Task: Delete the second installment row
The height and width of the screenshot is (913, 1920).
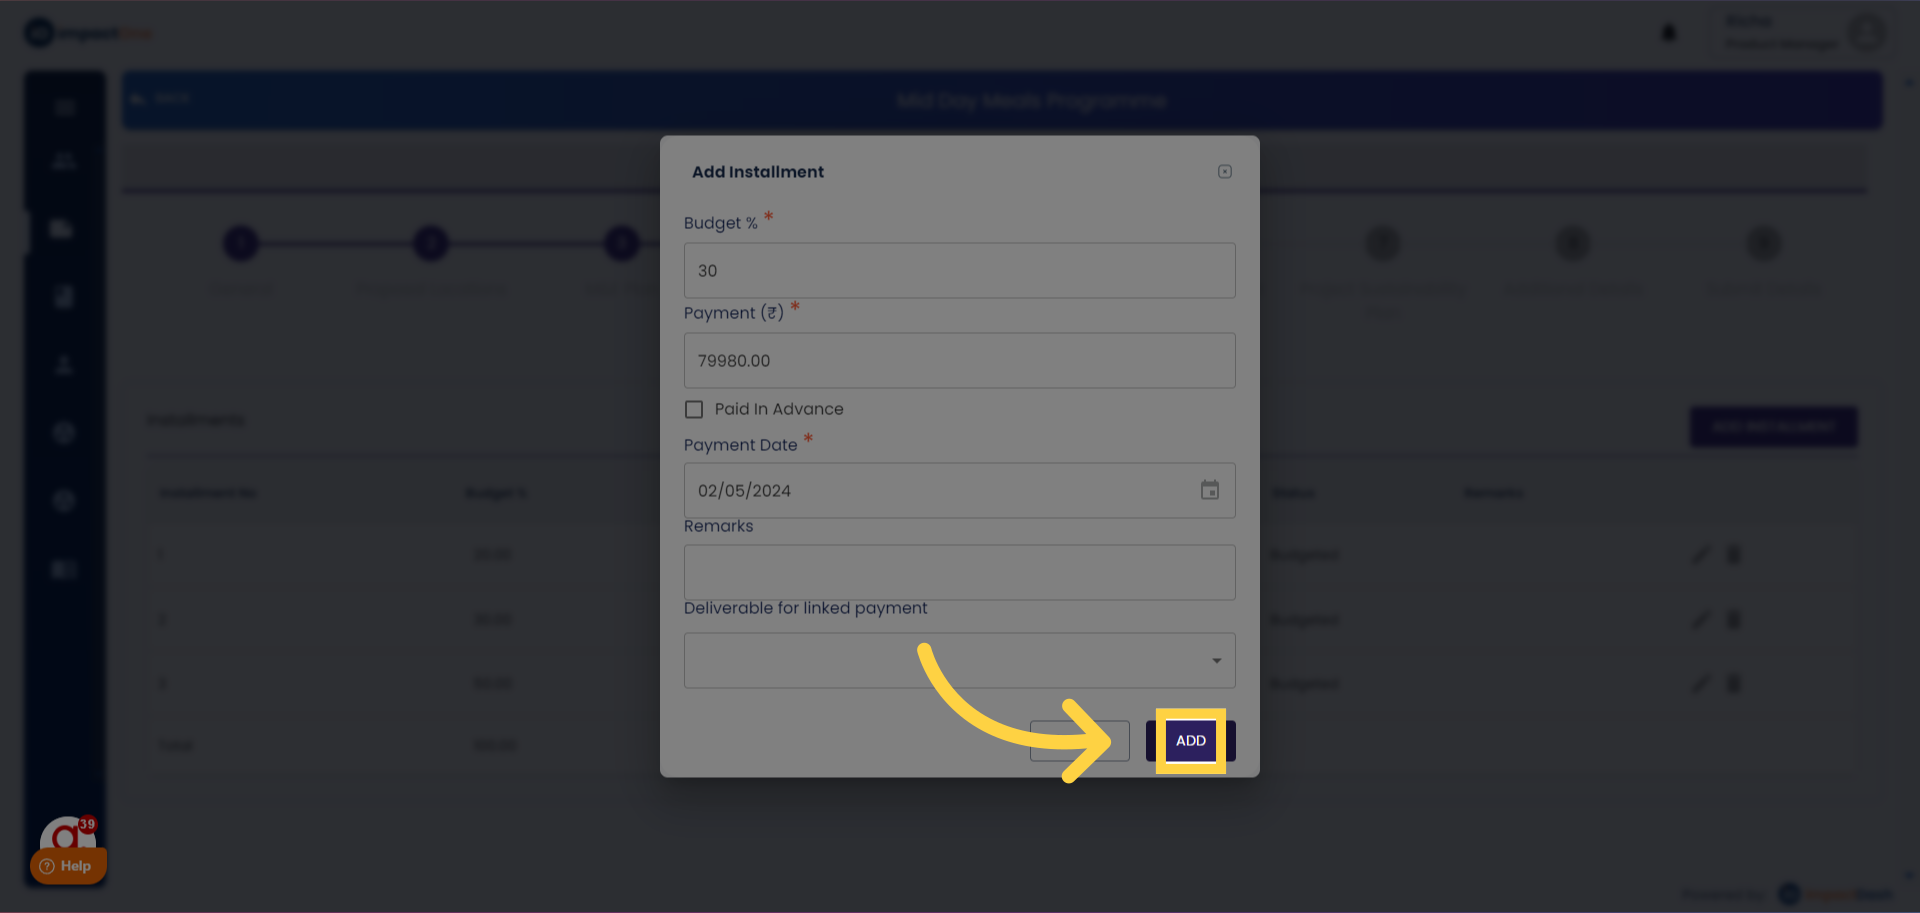Action: [x=1734, y=620]
